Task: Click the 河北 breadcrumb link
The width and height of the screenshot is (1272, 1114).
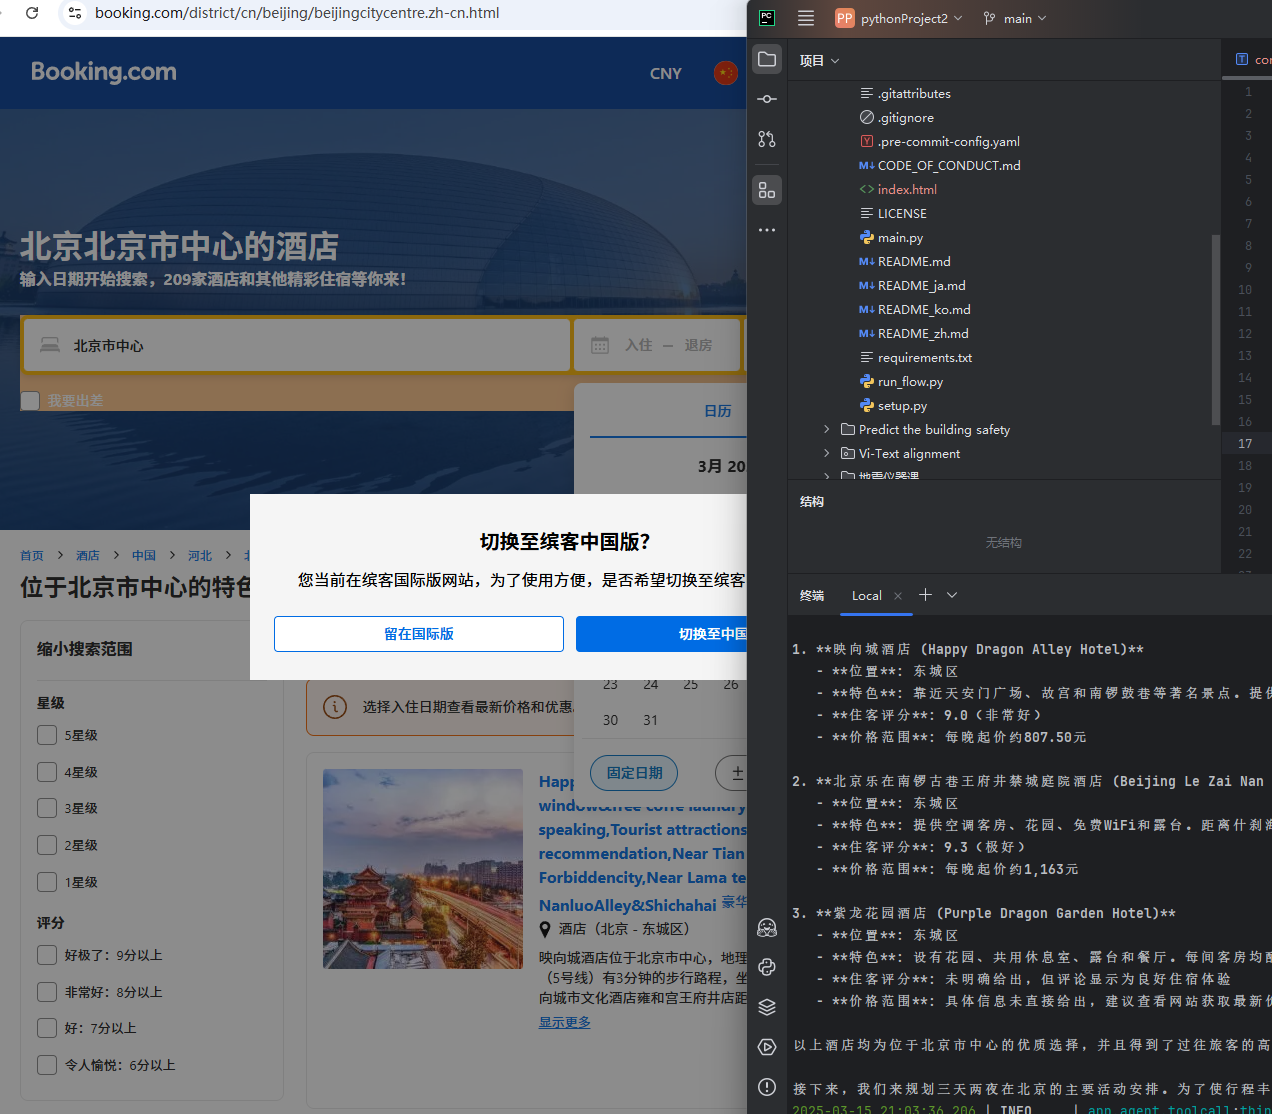Action: click(200, 555)
